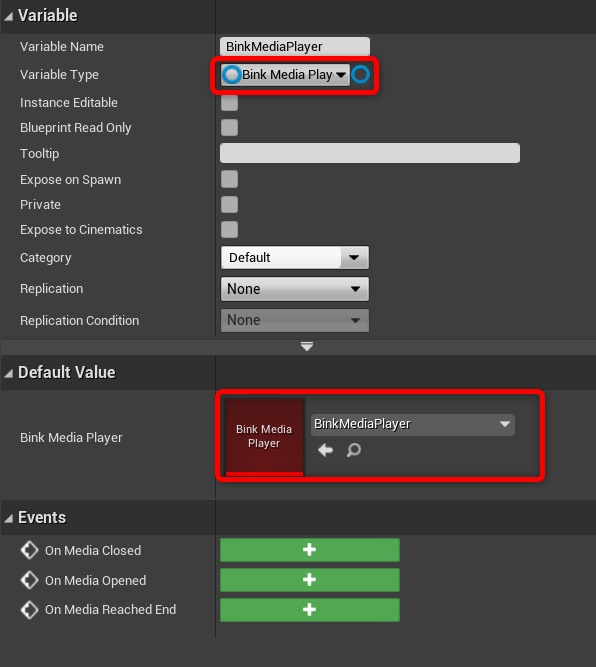This screenshot has width=596, height=667.
Task: Click the Instance Editable label
Action: coord(68,103)
